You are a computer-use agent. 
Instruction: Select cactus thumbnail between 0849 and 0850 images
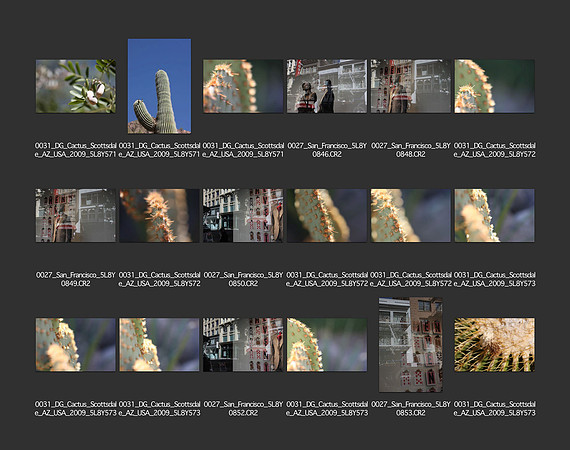pos(159,215)
